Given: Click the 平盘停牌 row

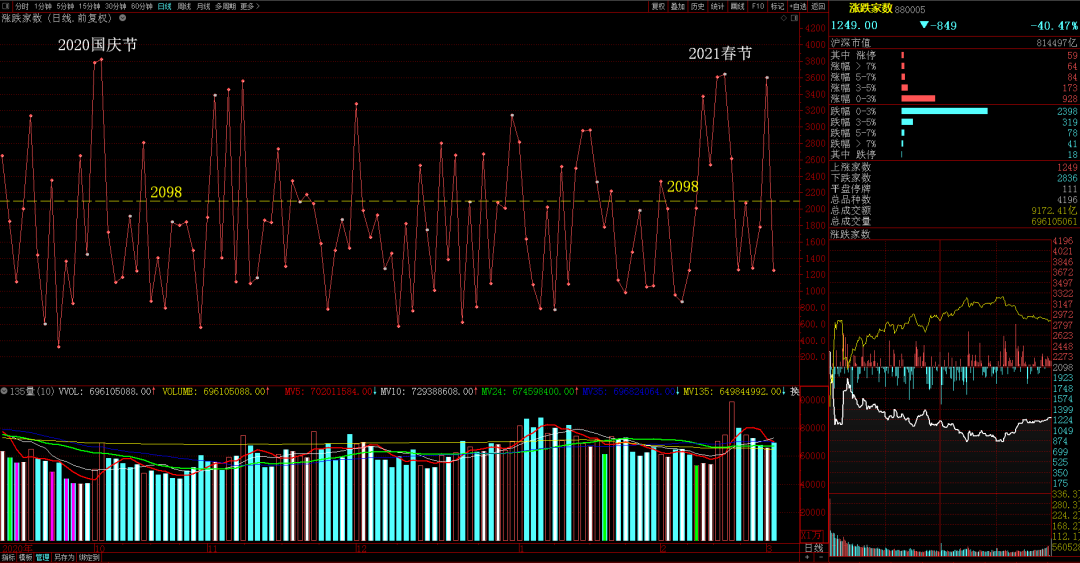Looking at the screenshot, I should 954,189.
